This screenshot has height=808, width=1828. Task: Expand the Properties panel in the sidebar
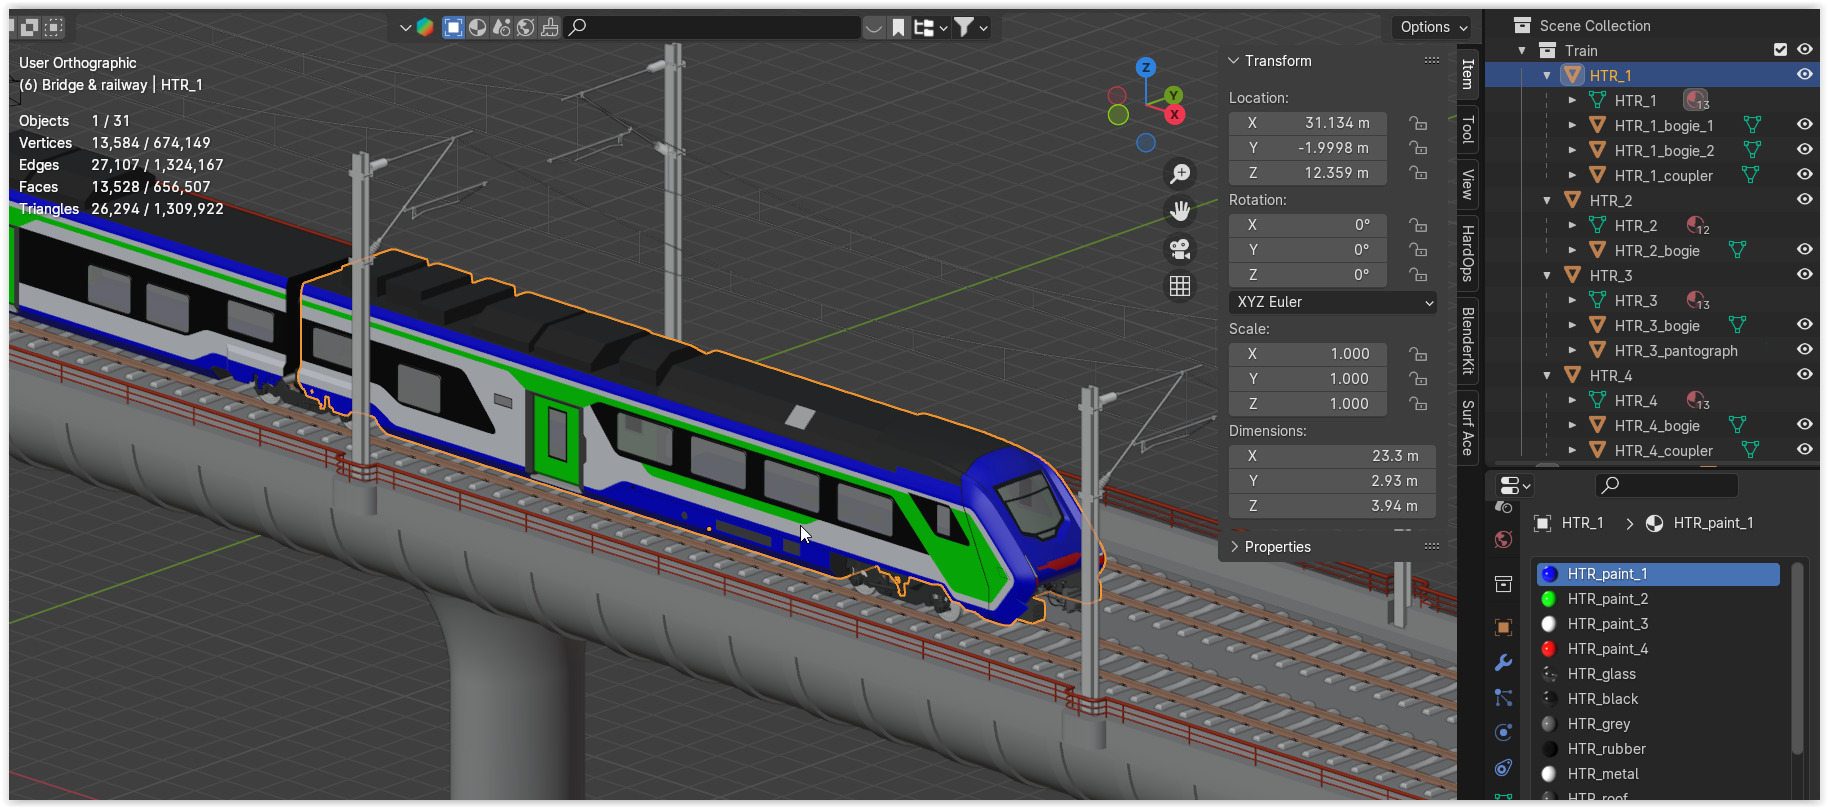click(1234, 547)
